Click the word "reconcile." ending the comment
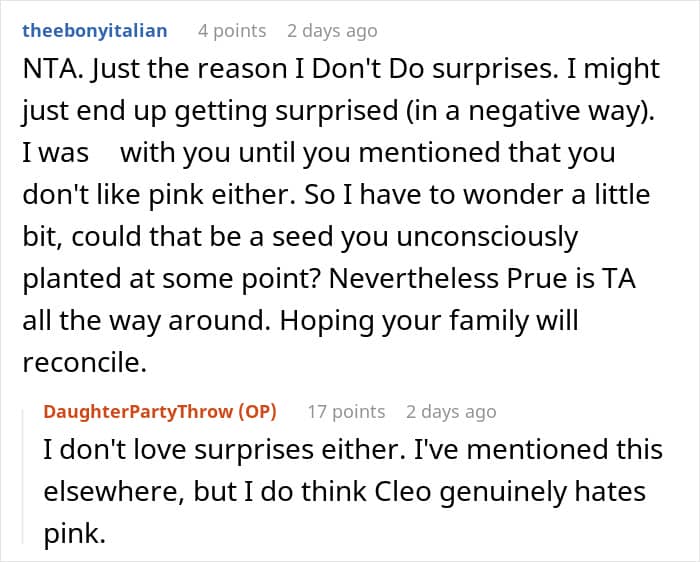This screenshot has height=562, width=700. (x=83, y=365)
